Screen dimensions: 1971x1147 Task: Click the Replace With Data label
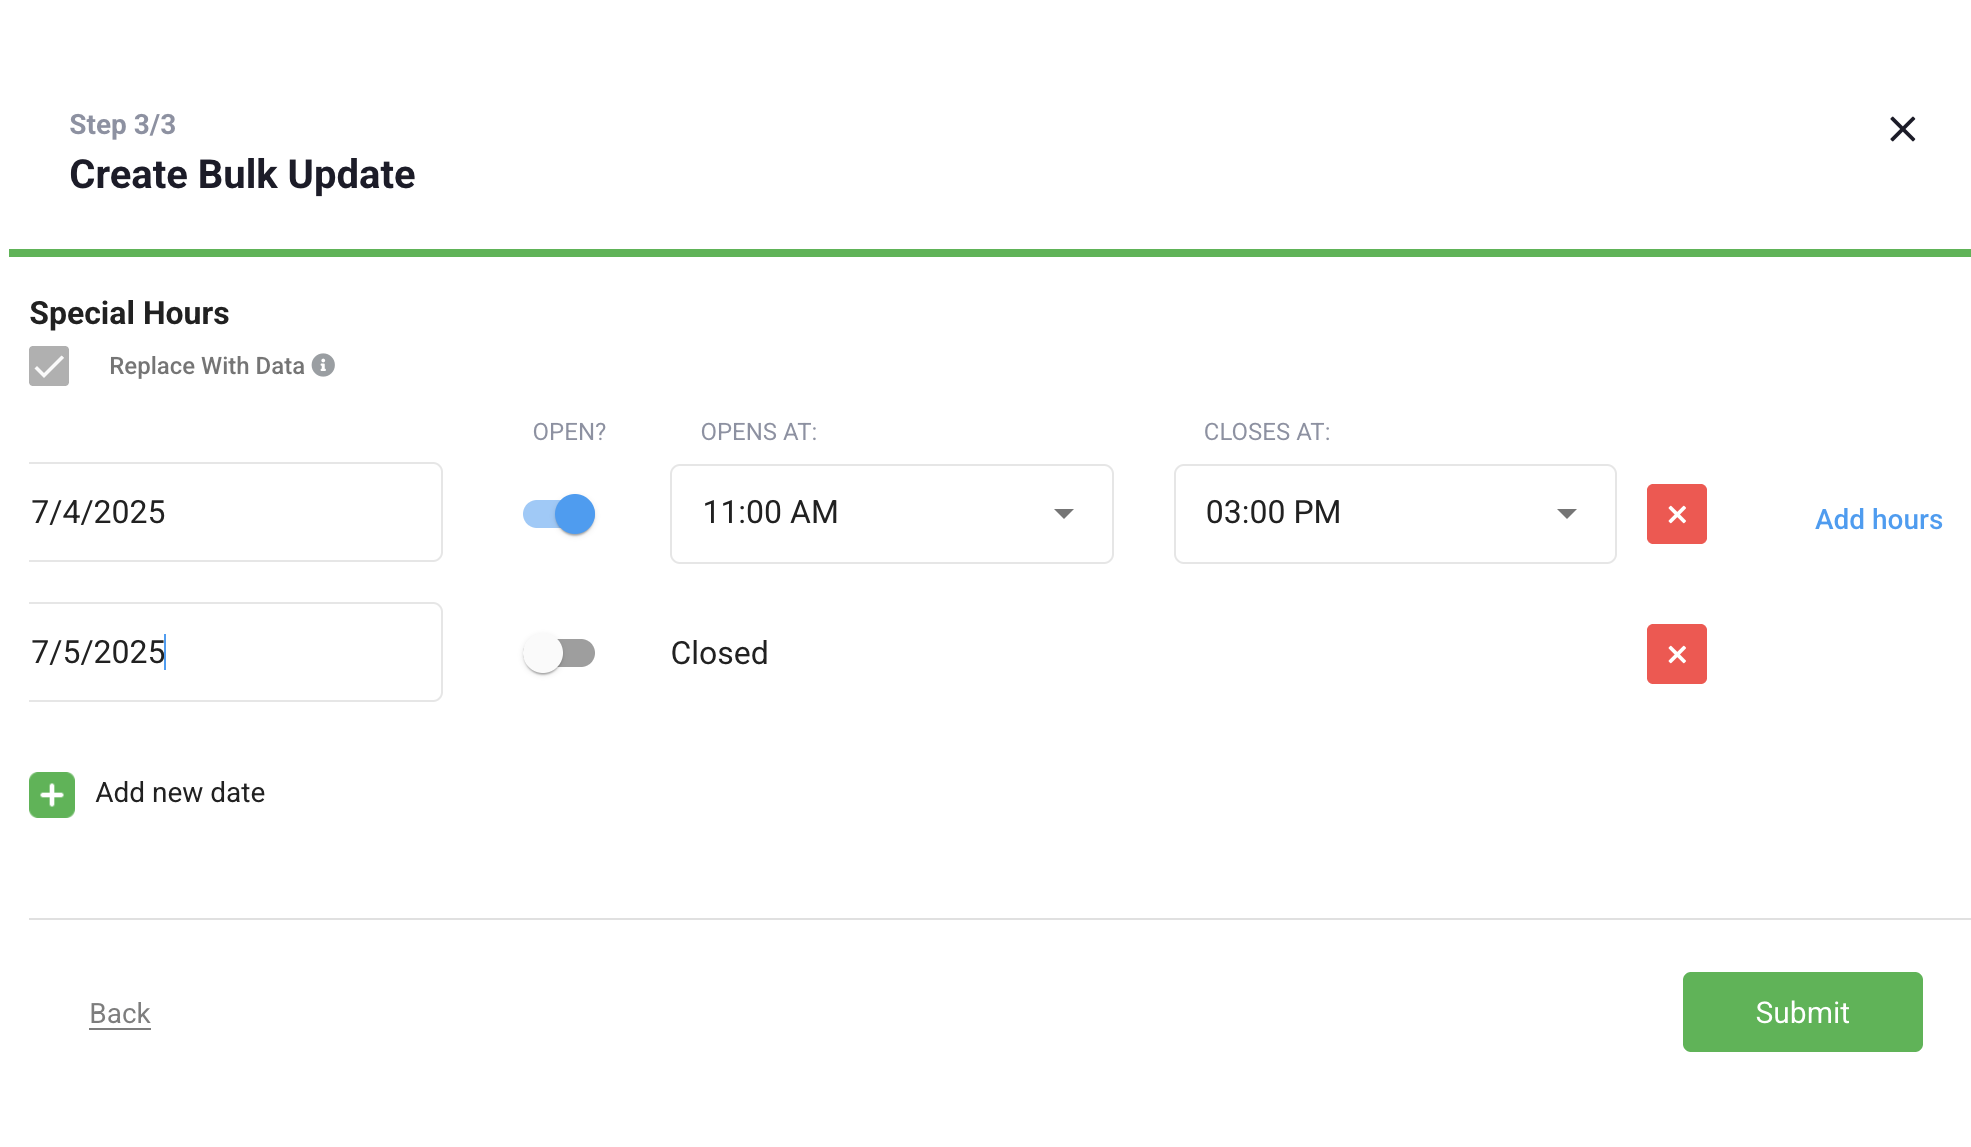[207, 366]
